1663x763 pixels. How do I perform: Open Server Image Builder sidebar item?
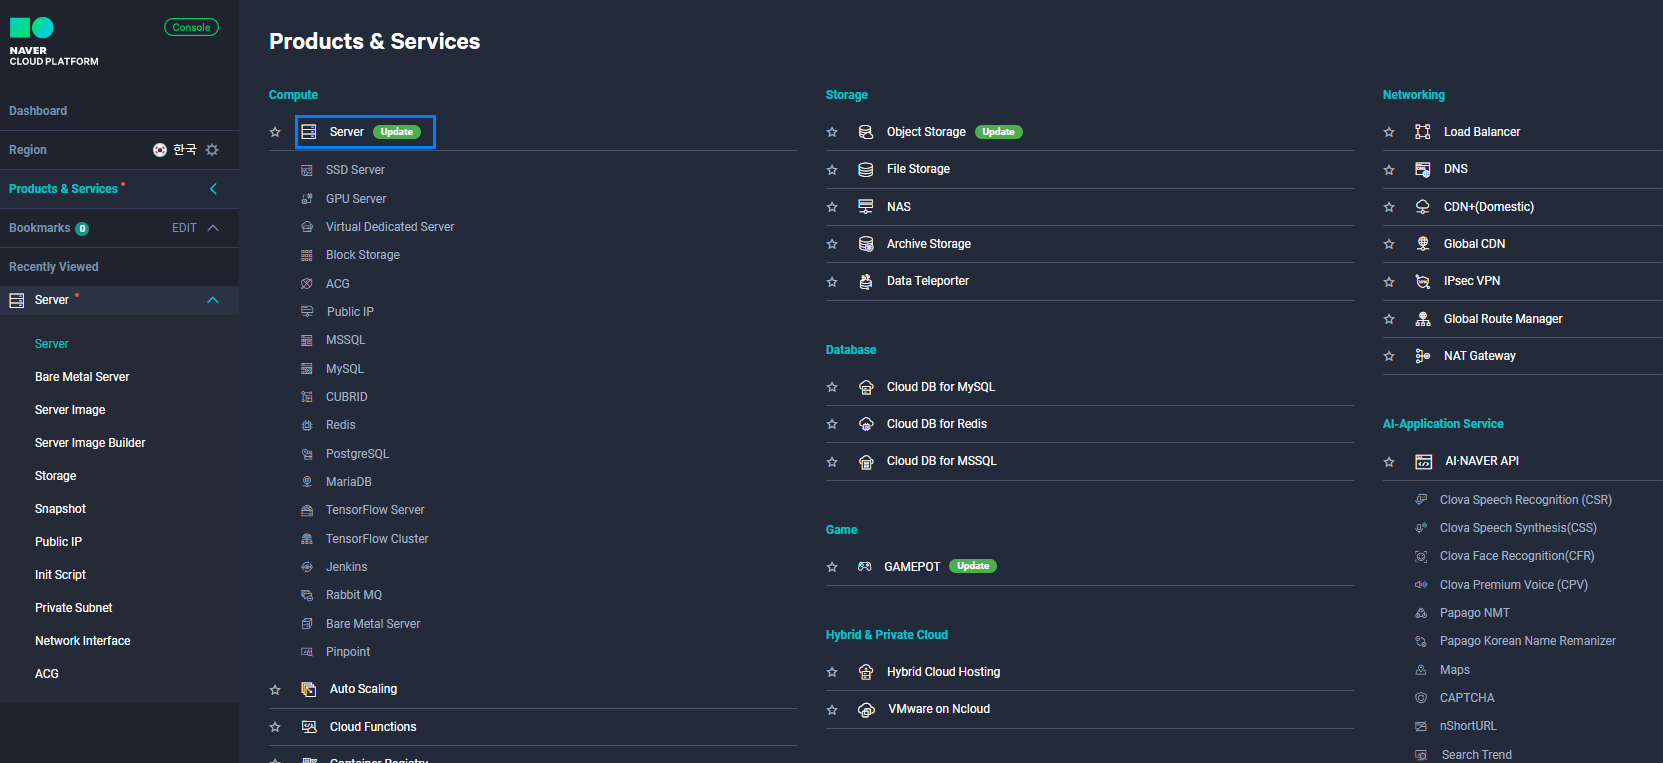point(90,443)
